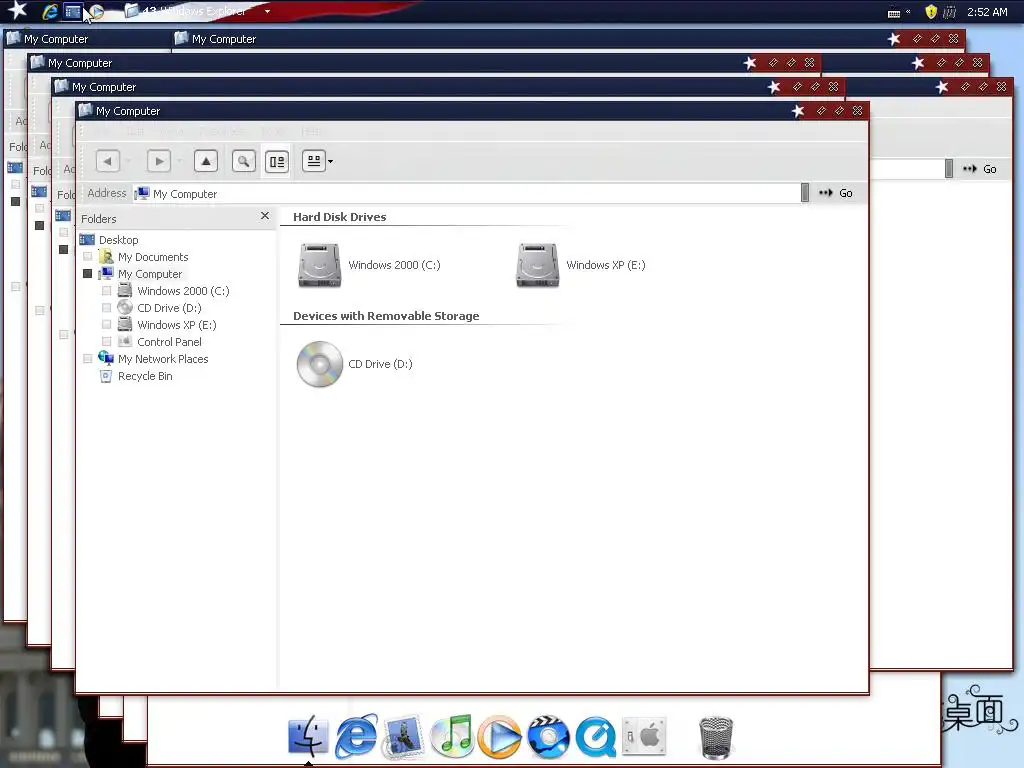Click the star button in front window titlebar
Image resolution: width=1024 pixels, height=768 pixels.
pyautogui.click(x=798, y=111)
